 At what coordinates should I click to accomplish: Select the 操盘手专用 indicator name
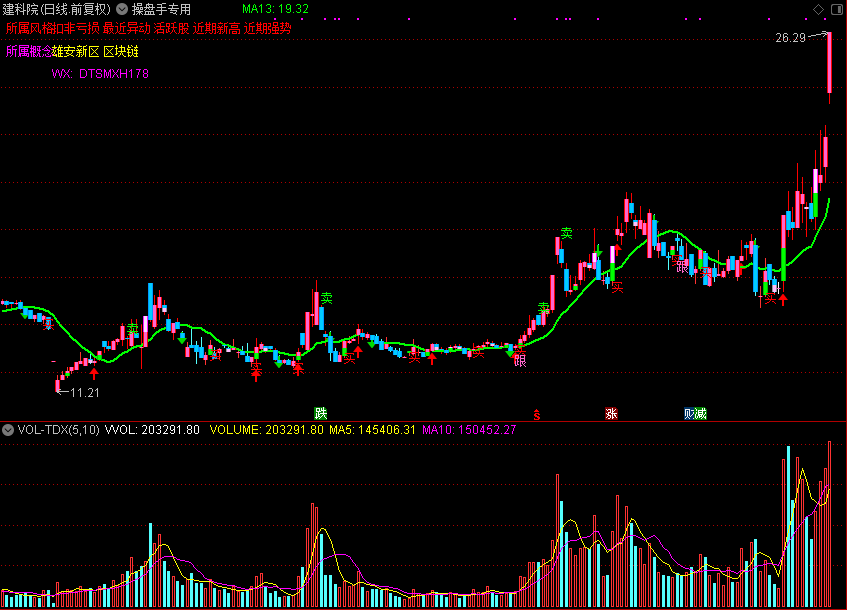pos(161,9)
